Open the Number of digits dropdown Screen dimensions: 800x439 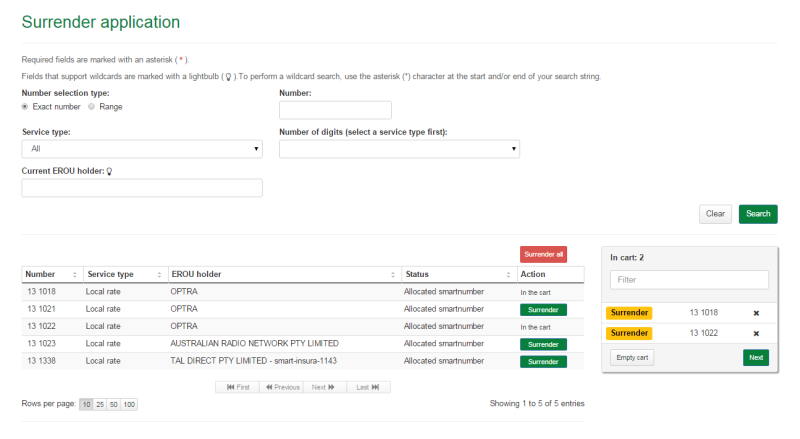tap(399, 149)
